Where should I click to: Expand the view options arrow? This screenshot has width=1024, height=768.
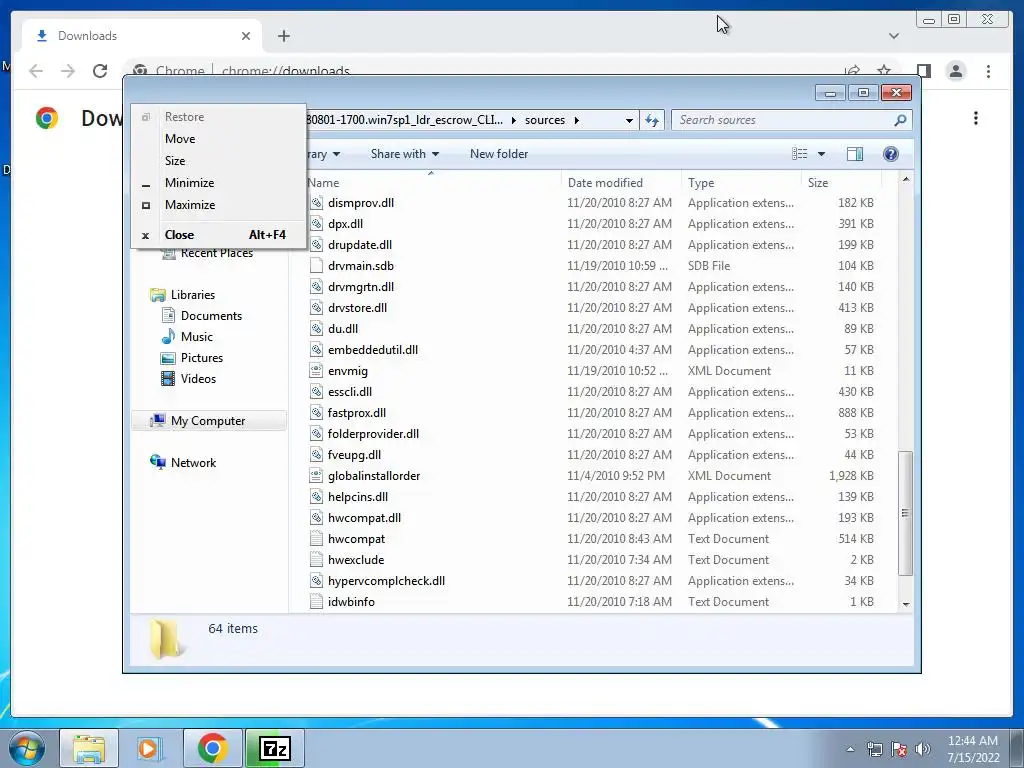822,154
